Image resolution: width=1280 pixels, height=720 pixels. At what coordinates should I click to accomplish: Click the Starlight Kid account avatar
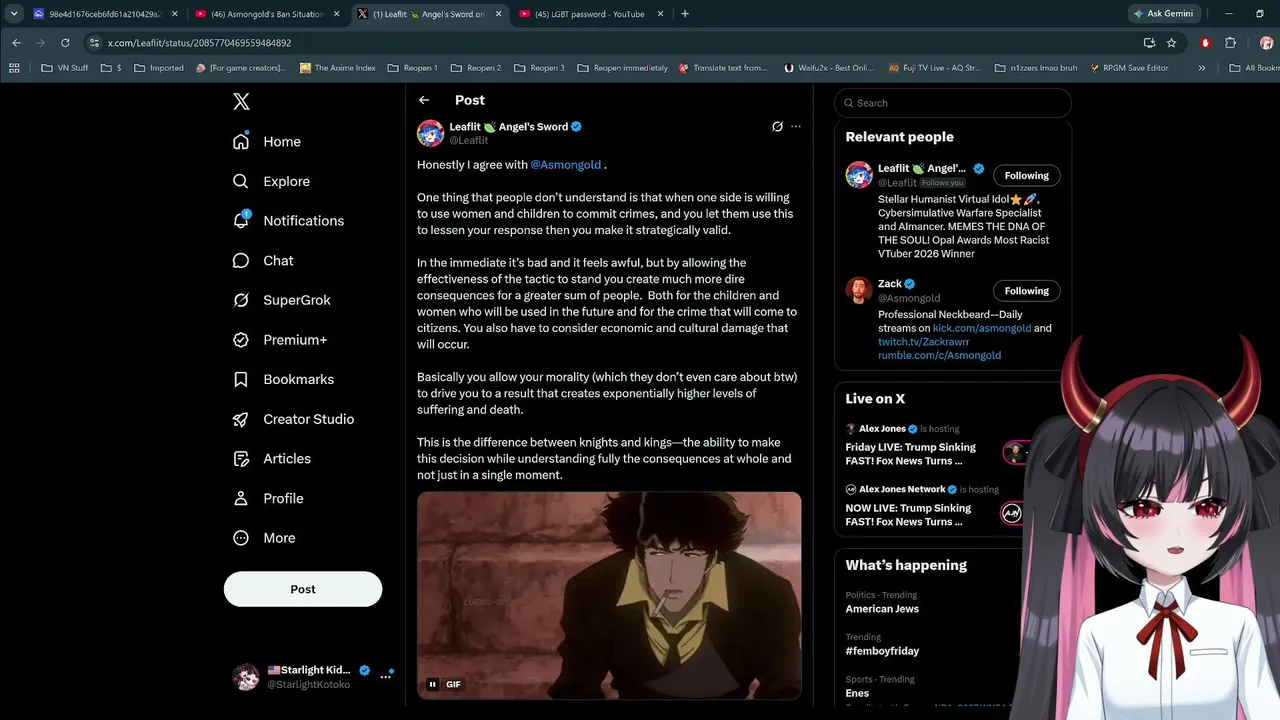tap(246, 677)
